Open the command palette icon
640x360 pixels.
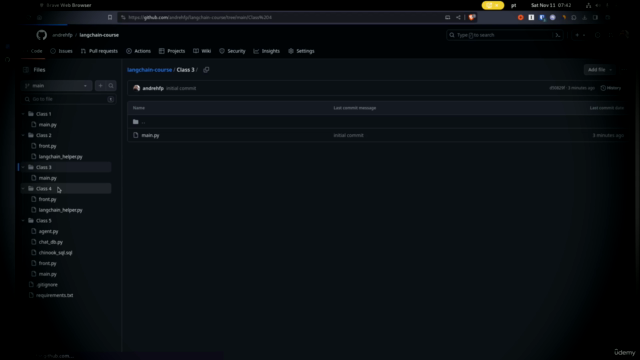[558, 35]
